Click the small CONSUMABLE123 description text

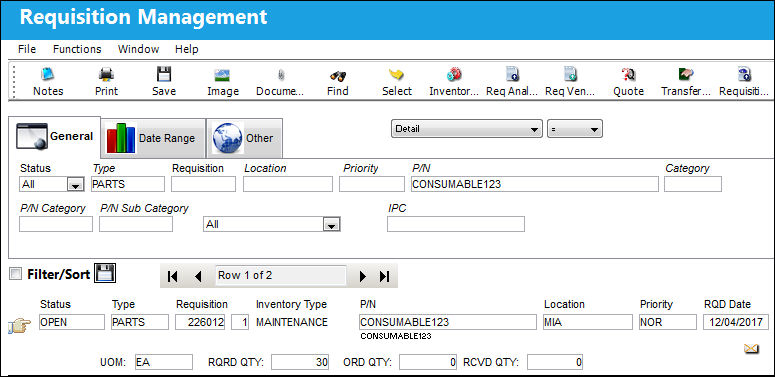(396, 336)
